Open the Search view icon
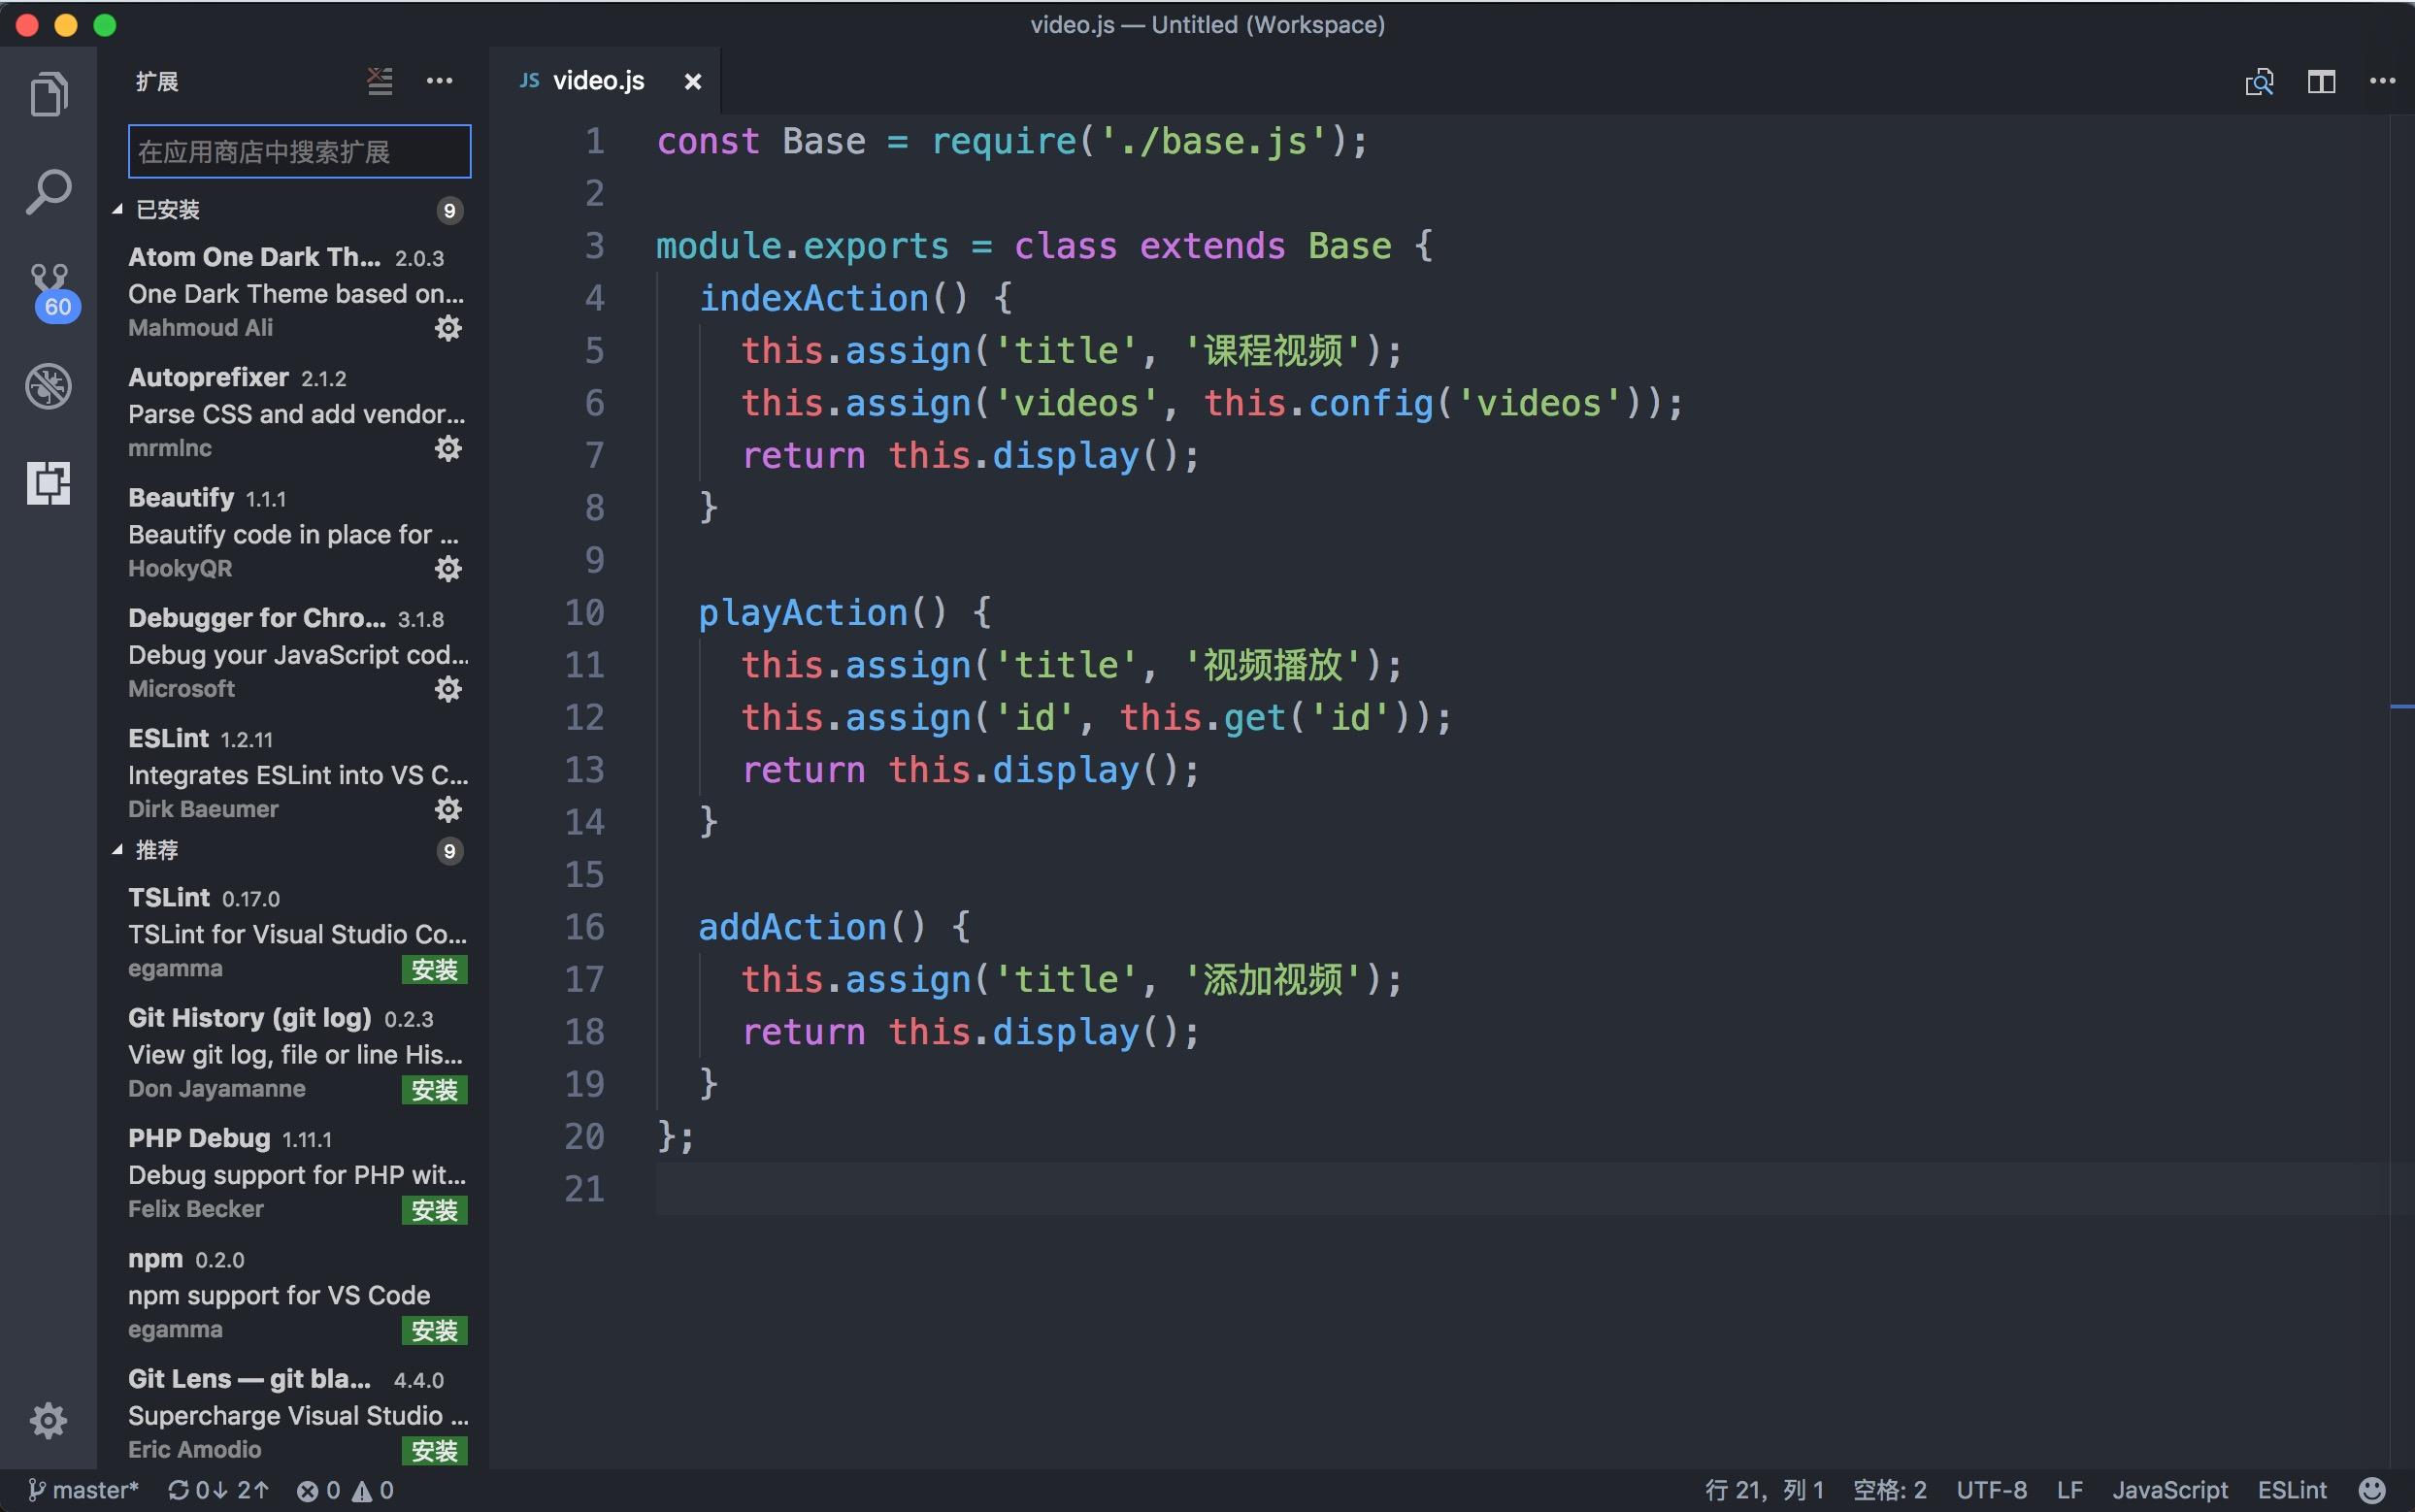Viewport: 2415px width, 1512px height. (x=47, y=189)
